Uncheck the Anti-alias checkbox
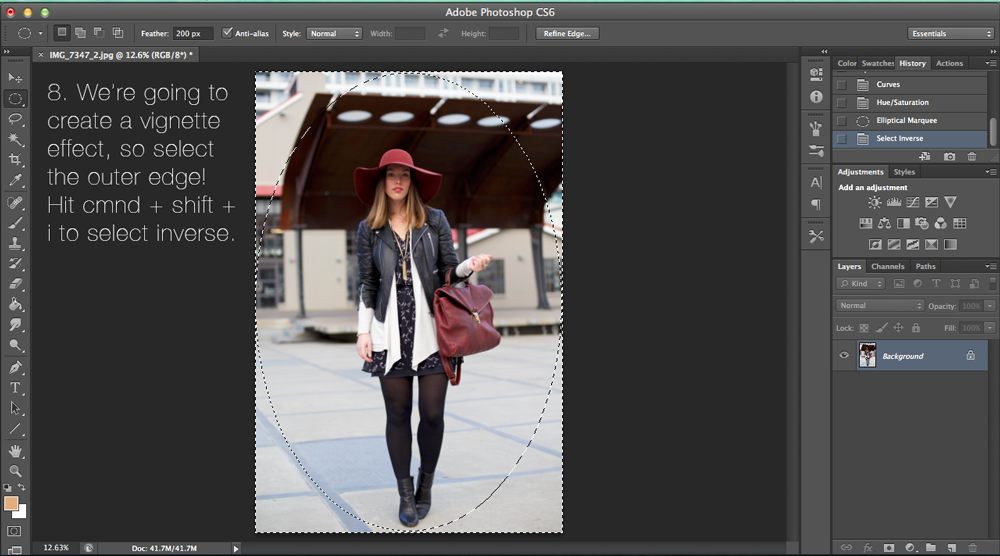 point(228,33)
